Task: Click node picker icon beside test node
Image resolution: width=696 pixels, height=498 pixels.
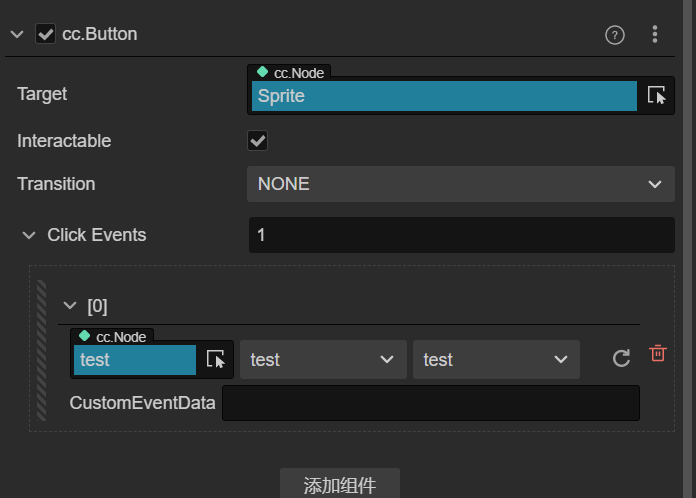Action: coord(215,360)
